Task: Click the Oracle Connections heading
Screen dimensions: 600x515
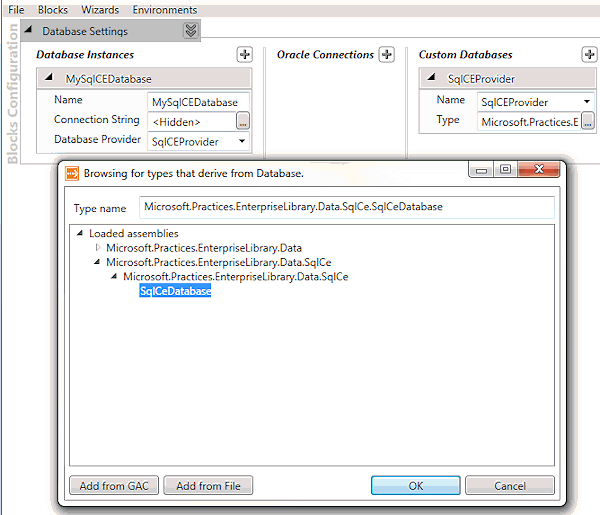Action: 325,55
